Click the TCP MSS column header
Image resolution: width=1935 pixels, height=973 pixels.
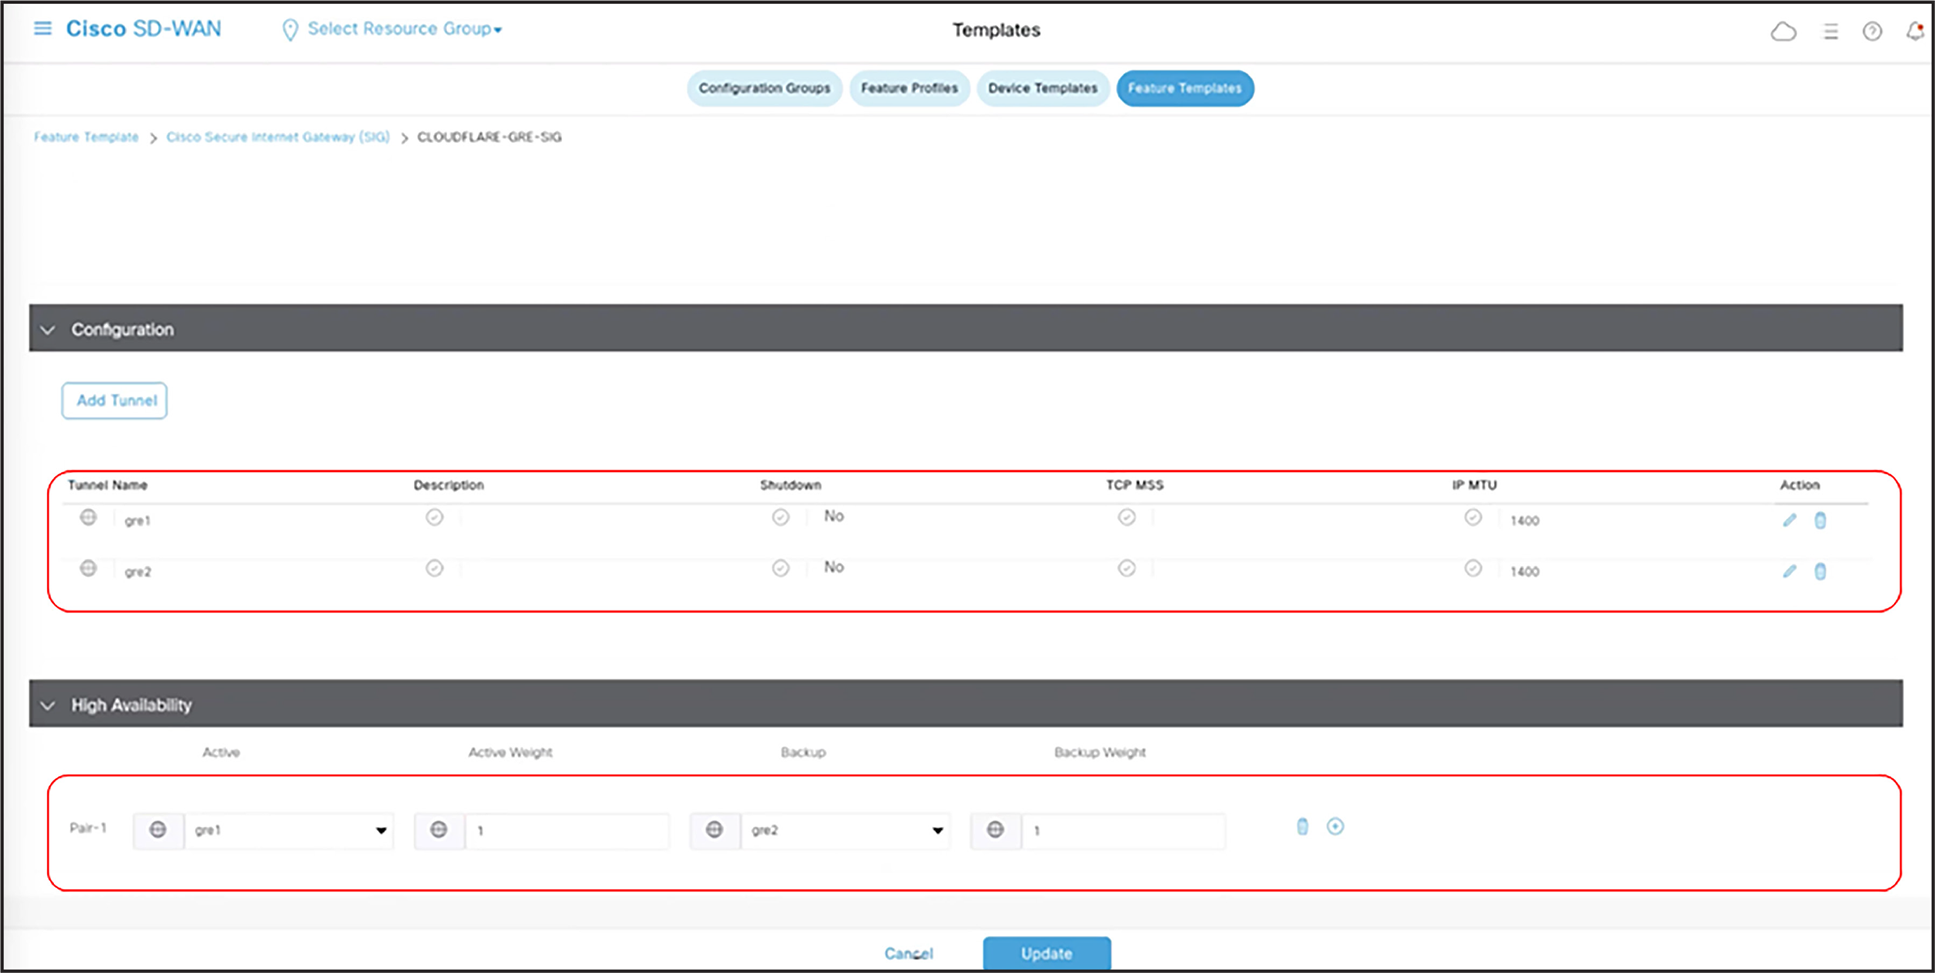click(1134, 485)
